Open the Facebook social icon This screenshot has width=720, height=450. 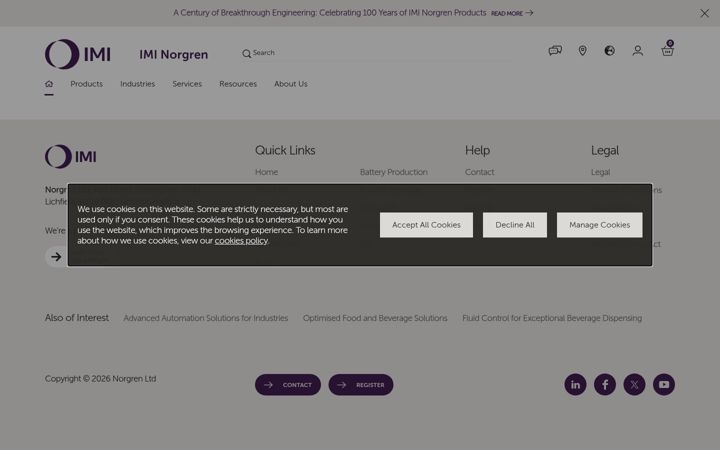[x=605, y=384]
